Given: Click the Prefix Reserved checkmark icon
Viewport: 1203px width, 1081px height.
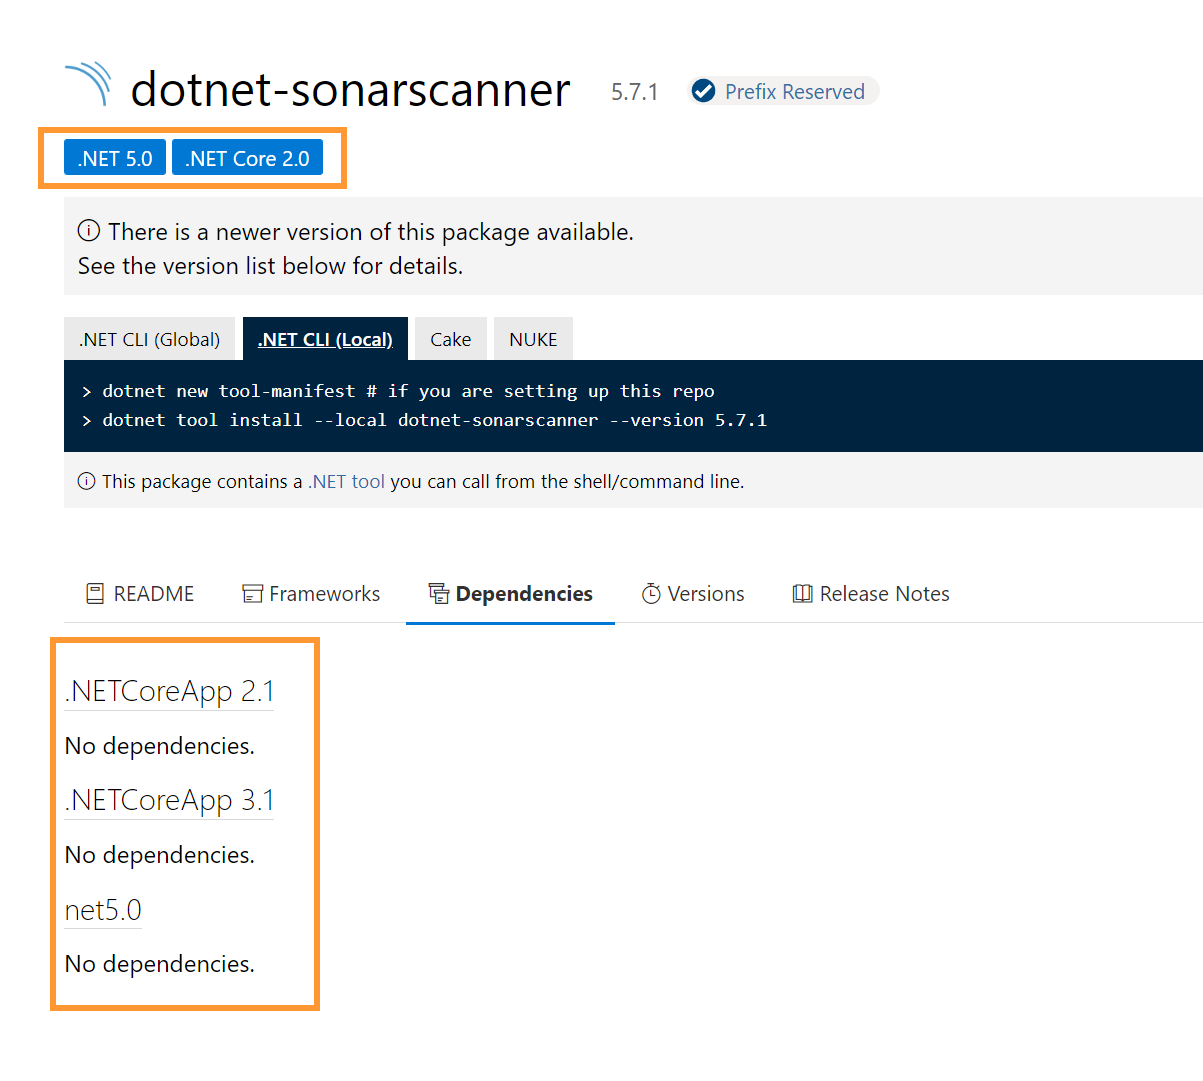Looking at the screenshot, I should [x=704, y=91].
